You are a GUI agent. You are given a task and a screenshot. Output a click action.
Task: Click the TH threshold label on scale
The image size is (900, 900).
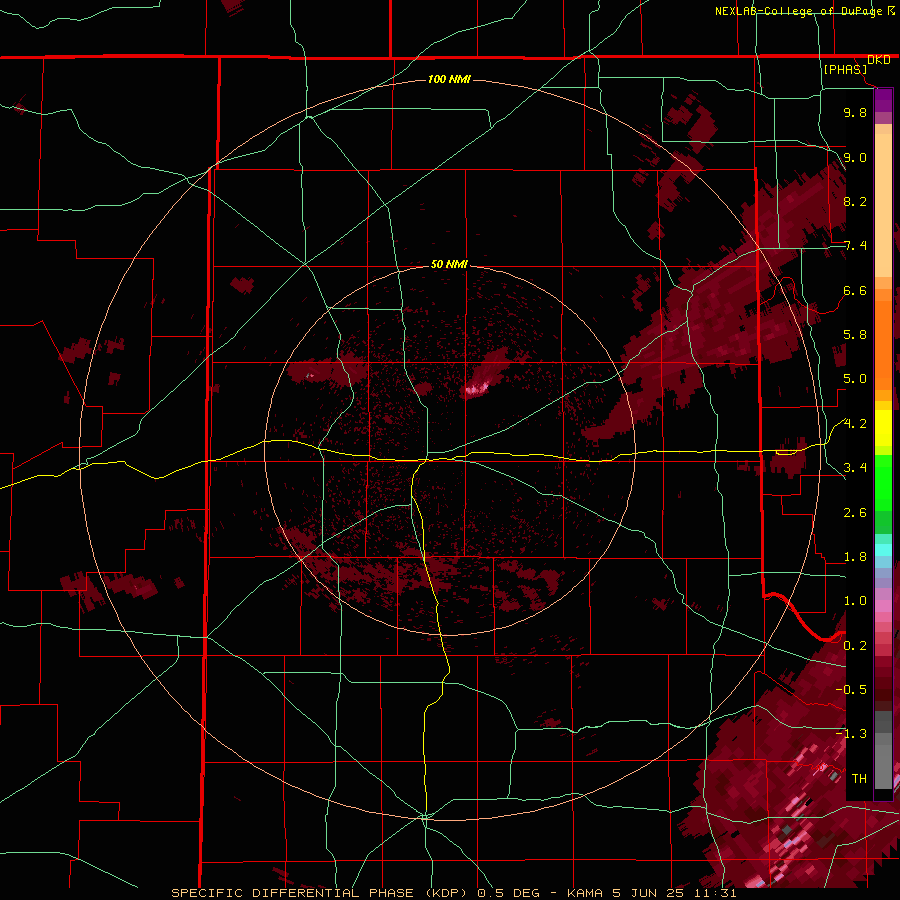(859, 778)
